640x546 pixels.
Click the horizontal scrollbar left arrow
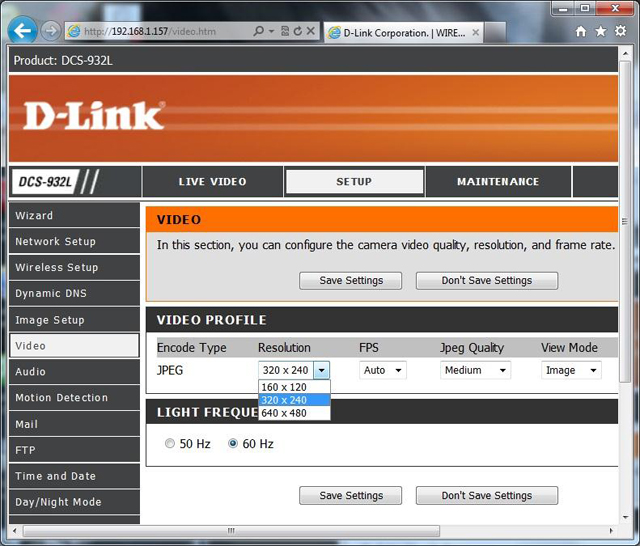point(15,531)
